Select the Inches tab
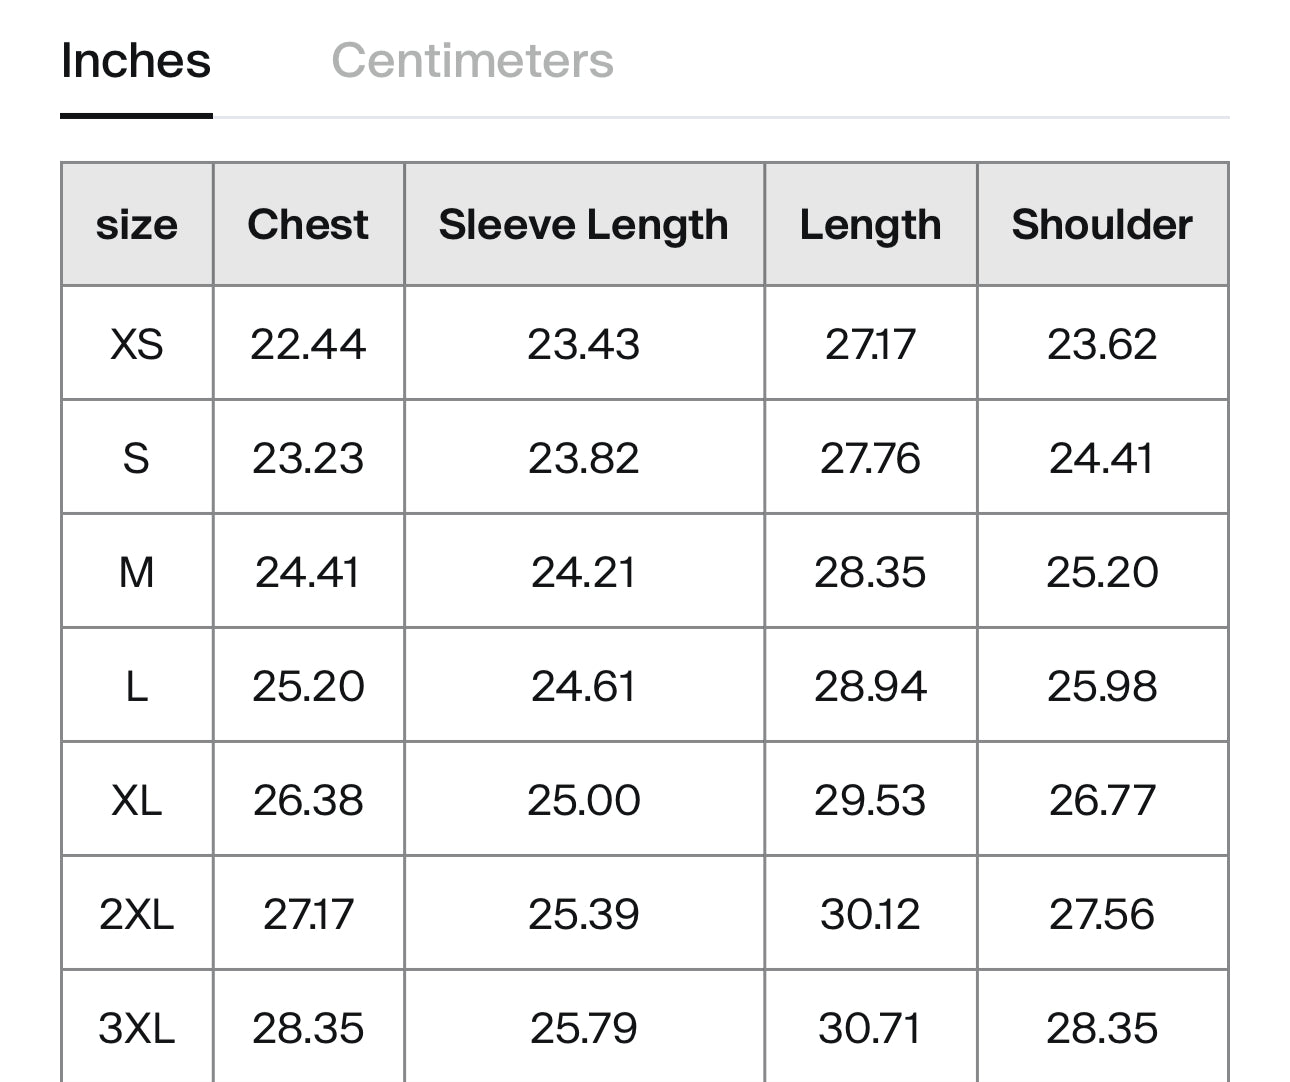The image size is (1290, 1082). 136,60
